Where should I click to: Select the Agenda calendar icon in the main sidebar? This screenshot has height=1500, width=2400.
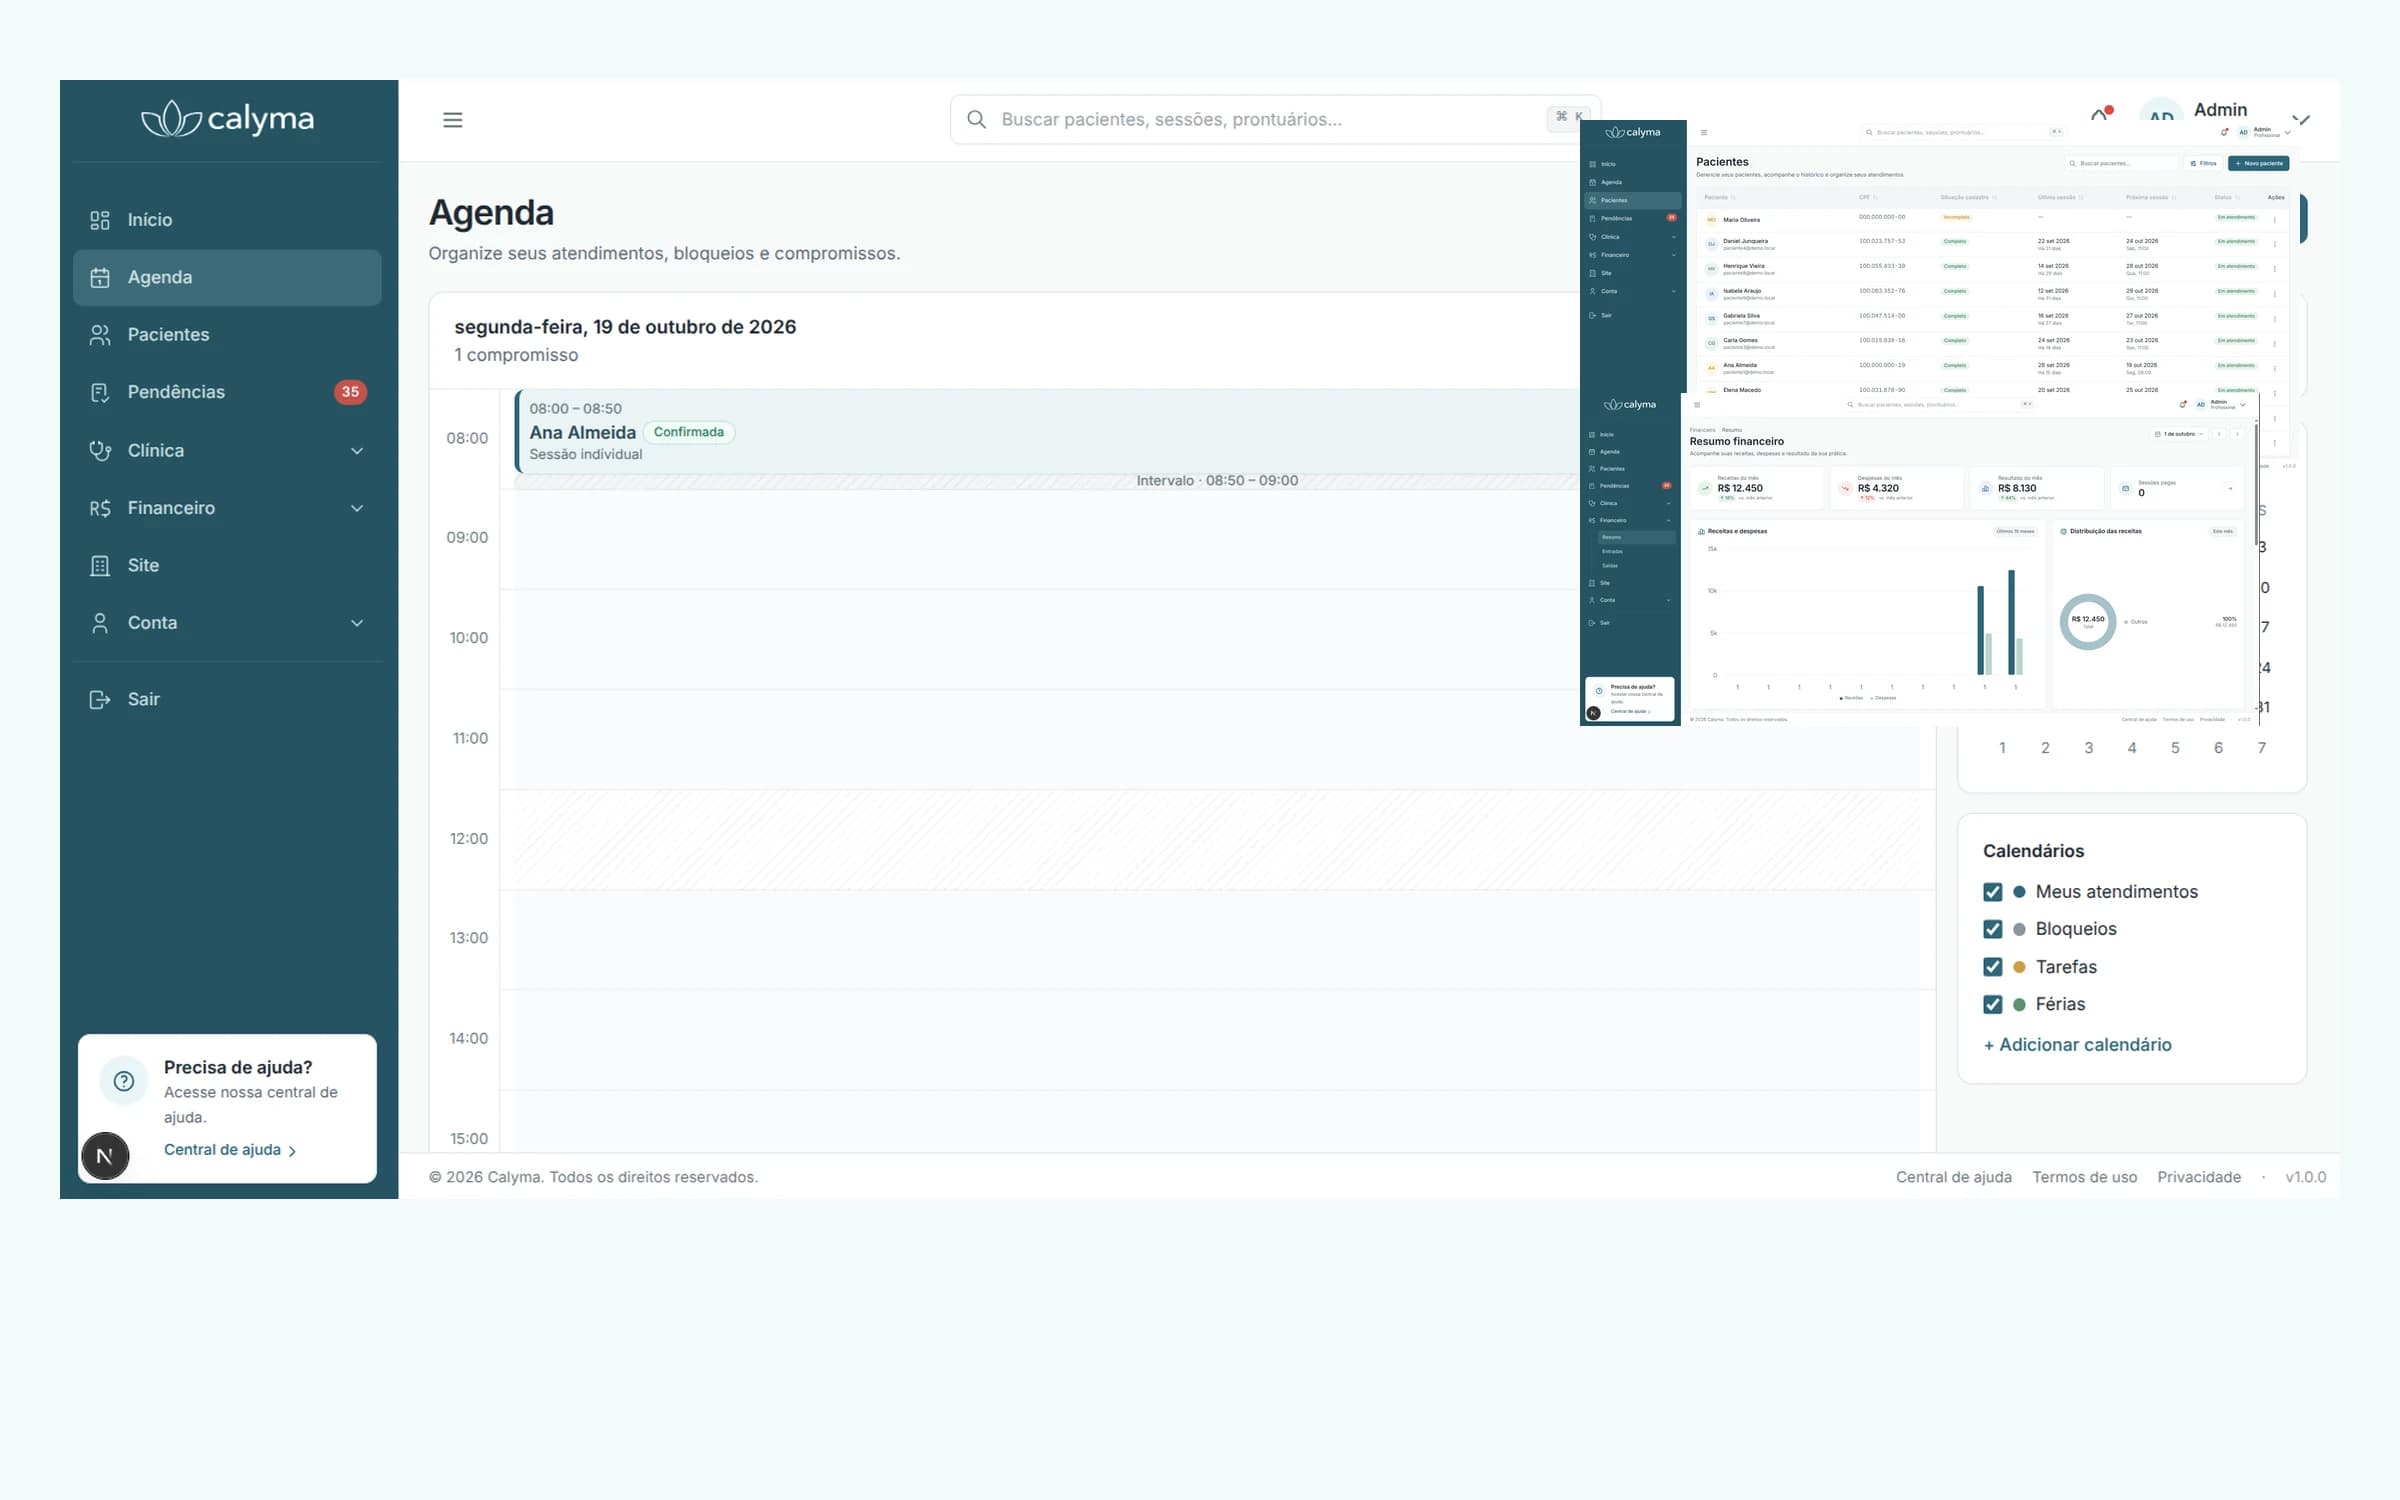click(x=100, y=277)
